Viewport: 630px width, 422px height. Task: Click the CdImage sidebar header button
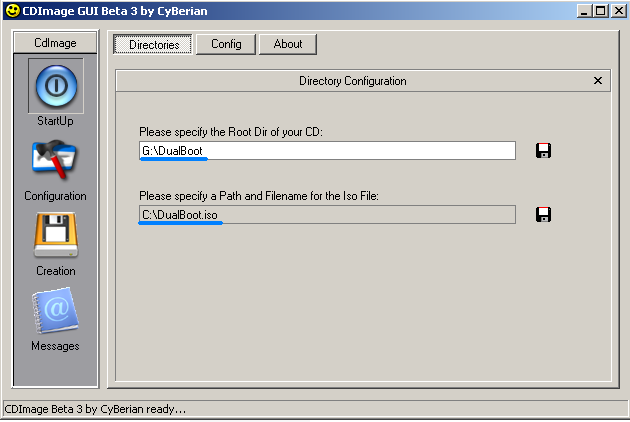click(55, 43)
